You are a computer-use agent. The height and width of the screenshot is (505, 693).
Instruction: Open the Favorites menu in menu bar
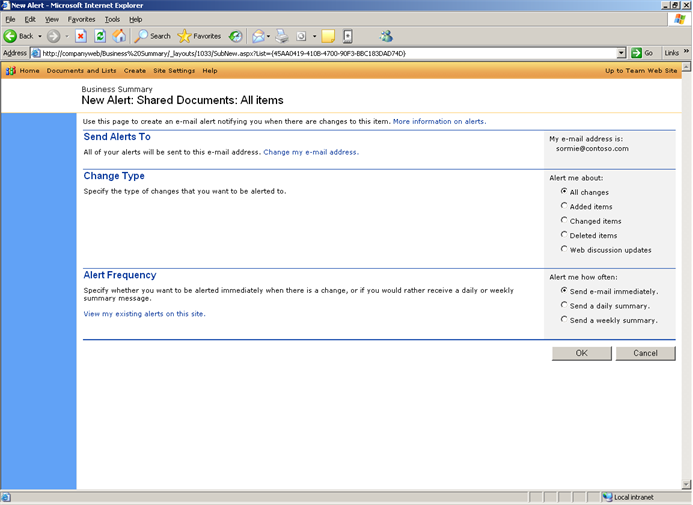pos(81,19)
